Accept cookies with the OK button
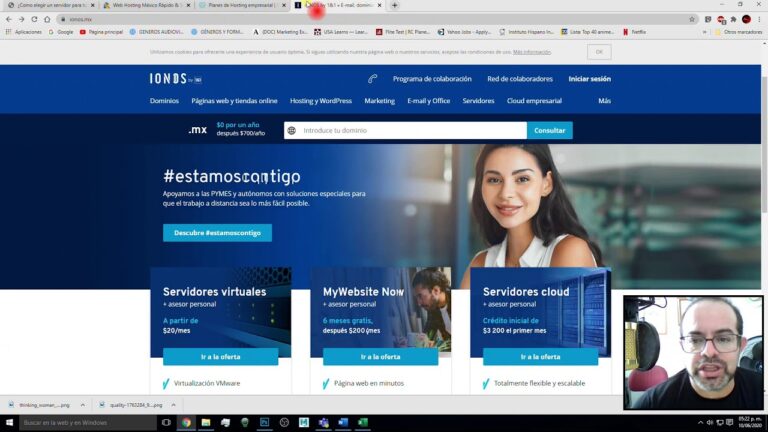This screenshot has height=432, width=768. [x=599, y=52]
